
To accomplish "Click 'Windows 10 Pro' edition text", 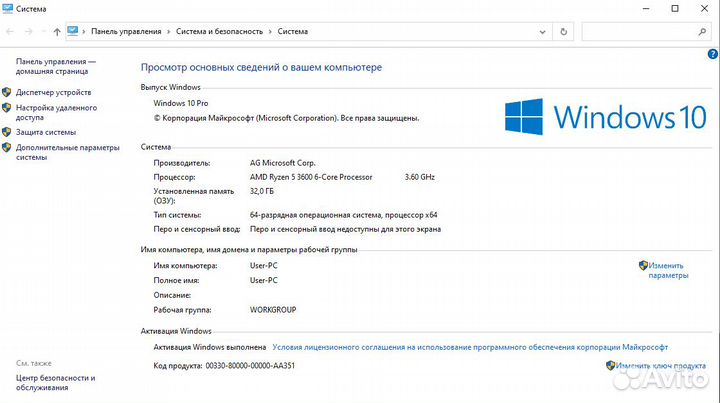I will tap(181, 103).
